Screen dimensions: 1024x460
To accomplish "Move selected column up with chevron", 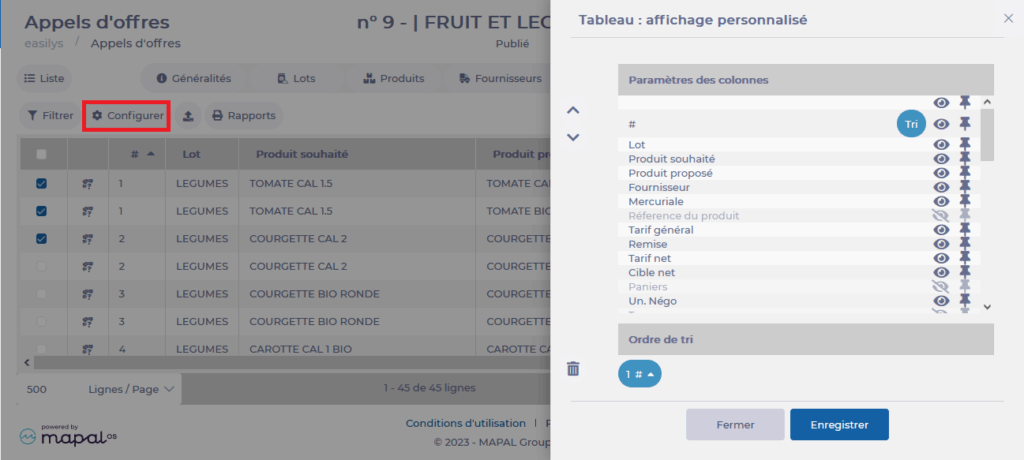I will pyautogui.click(x=573, y=110).
